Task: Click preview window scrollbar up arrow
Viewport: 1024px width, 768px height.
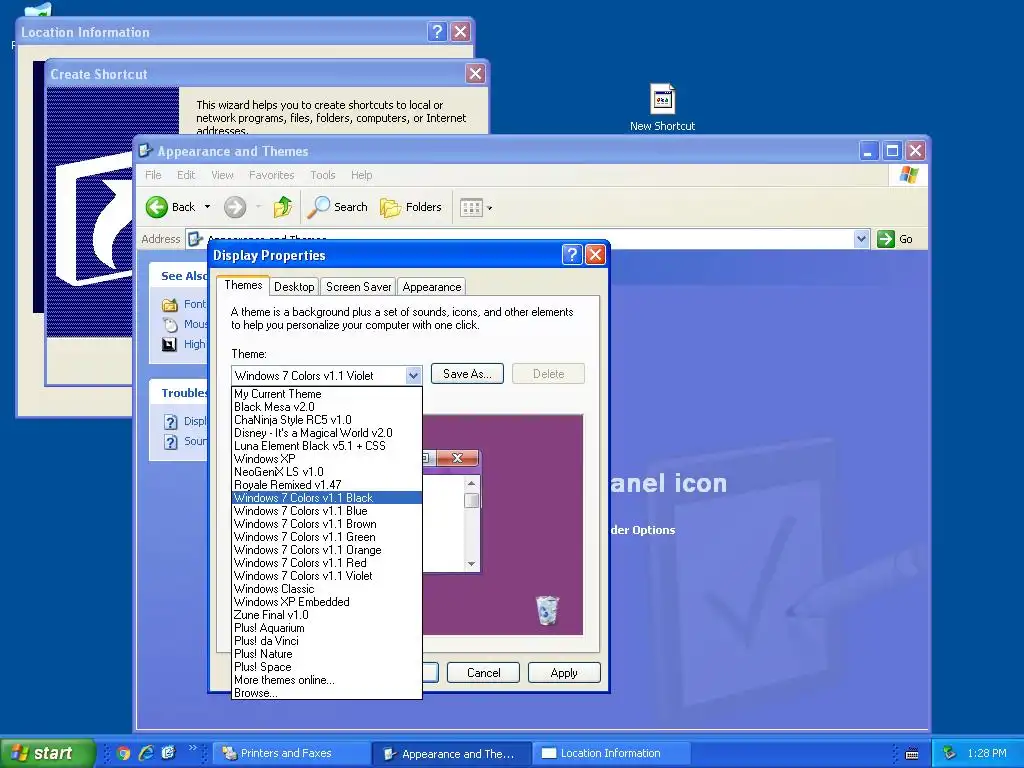Action: click(472, 483)
